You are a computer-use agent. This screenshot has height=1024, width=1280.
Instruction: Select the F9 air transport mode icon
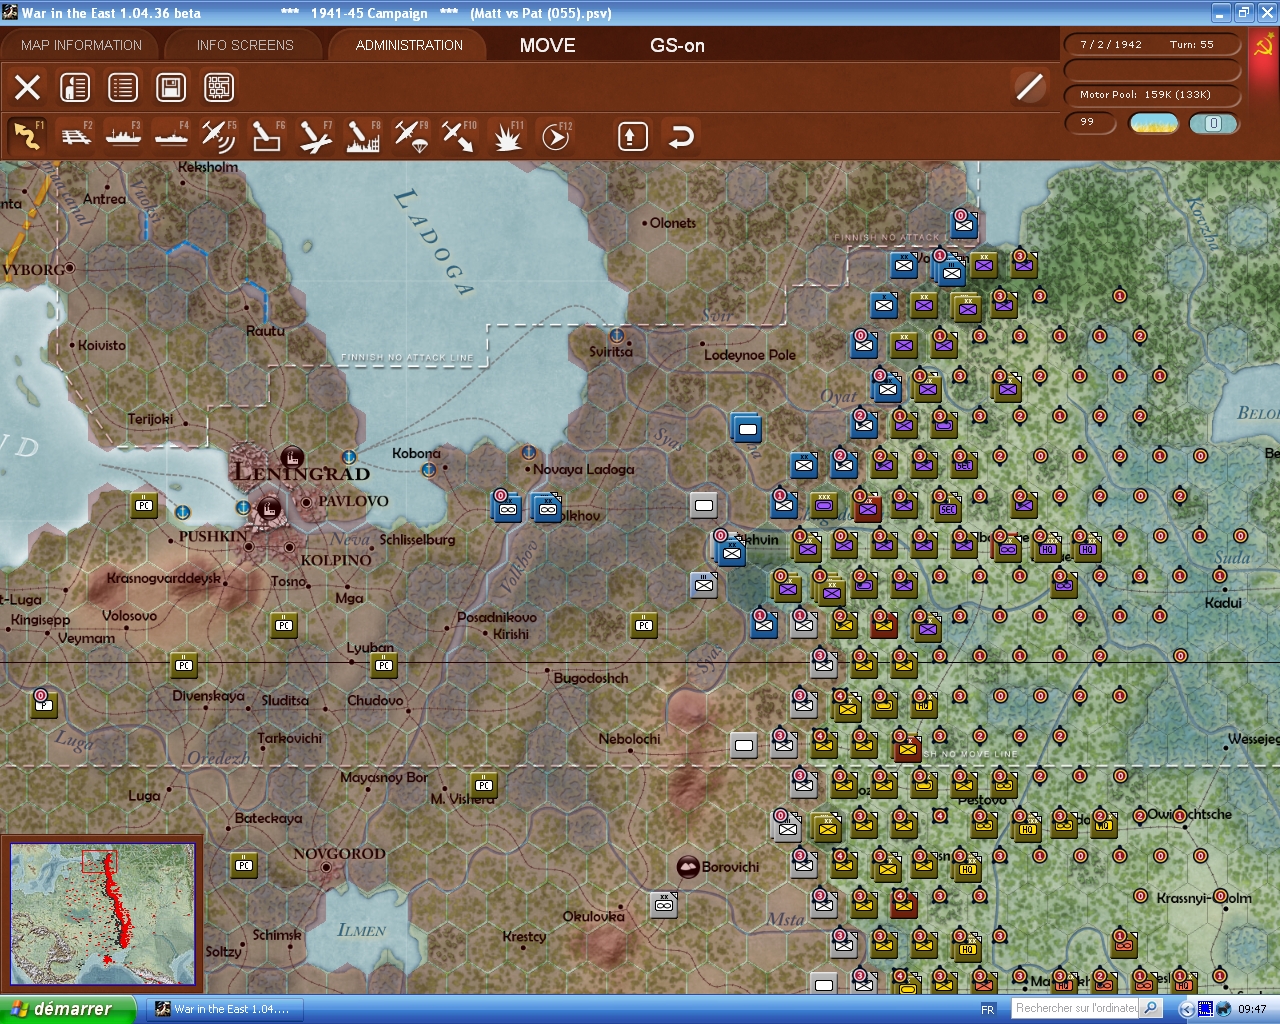(411, 136)
